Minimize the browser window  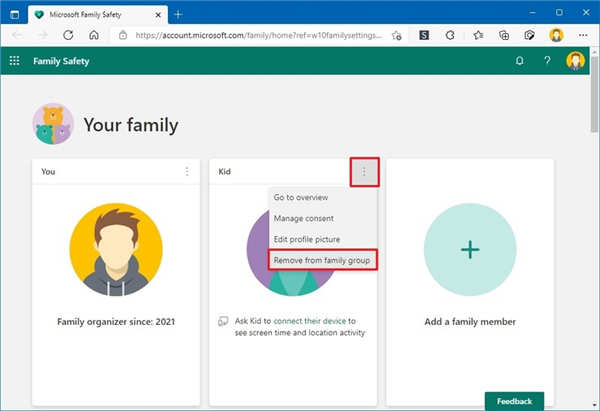(532, 13)
